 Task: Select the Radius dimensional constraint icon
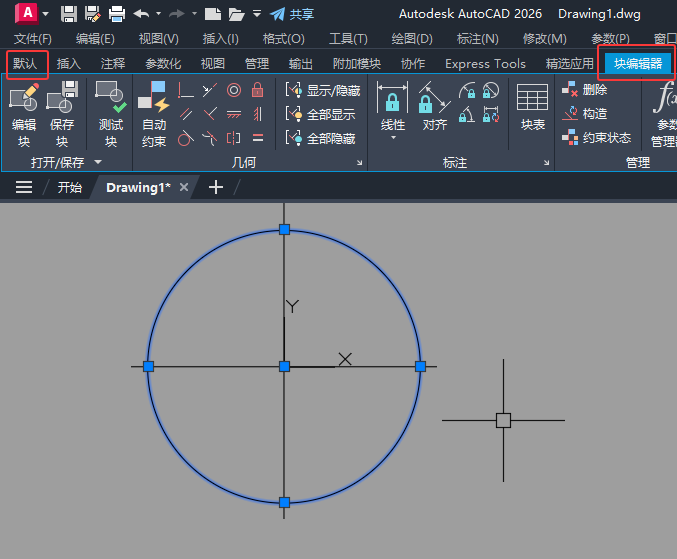pyautogui.click(x=467, y=90)
